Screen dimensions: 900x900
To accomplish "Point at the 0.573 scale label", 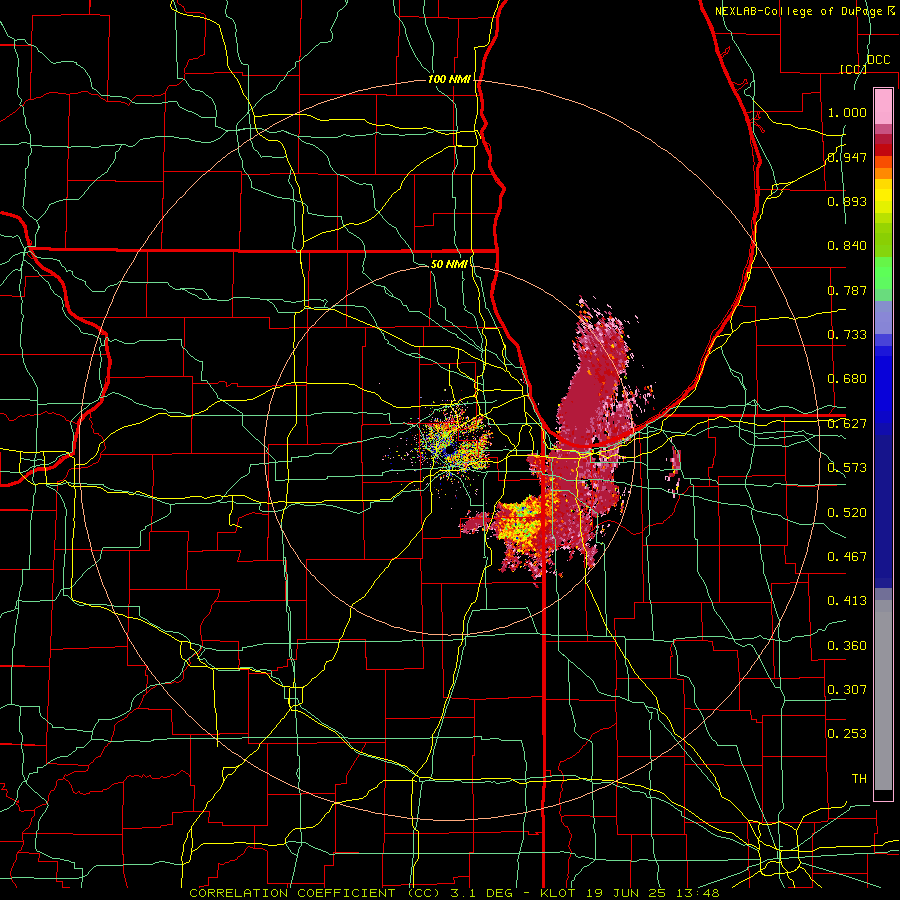I will coord(847,468).
